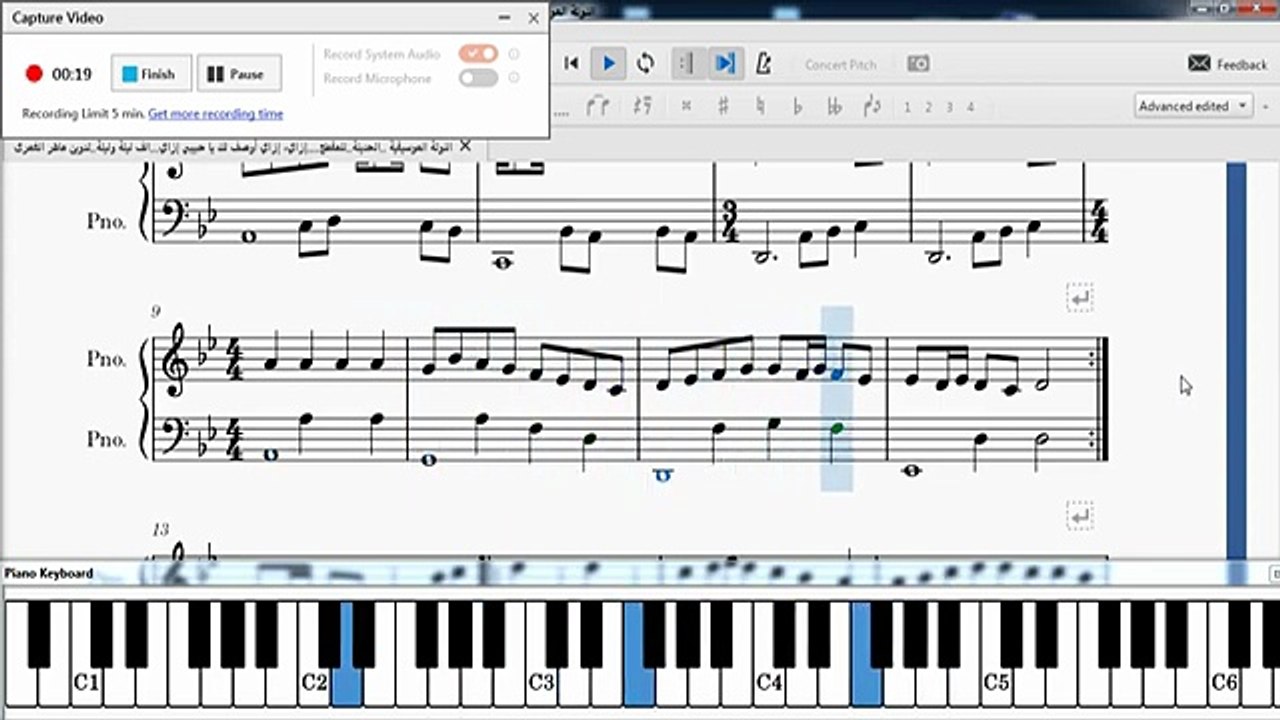Play the C1 piano key
This screenshot has width=1280, height=720.
click(x=87, y=684)
